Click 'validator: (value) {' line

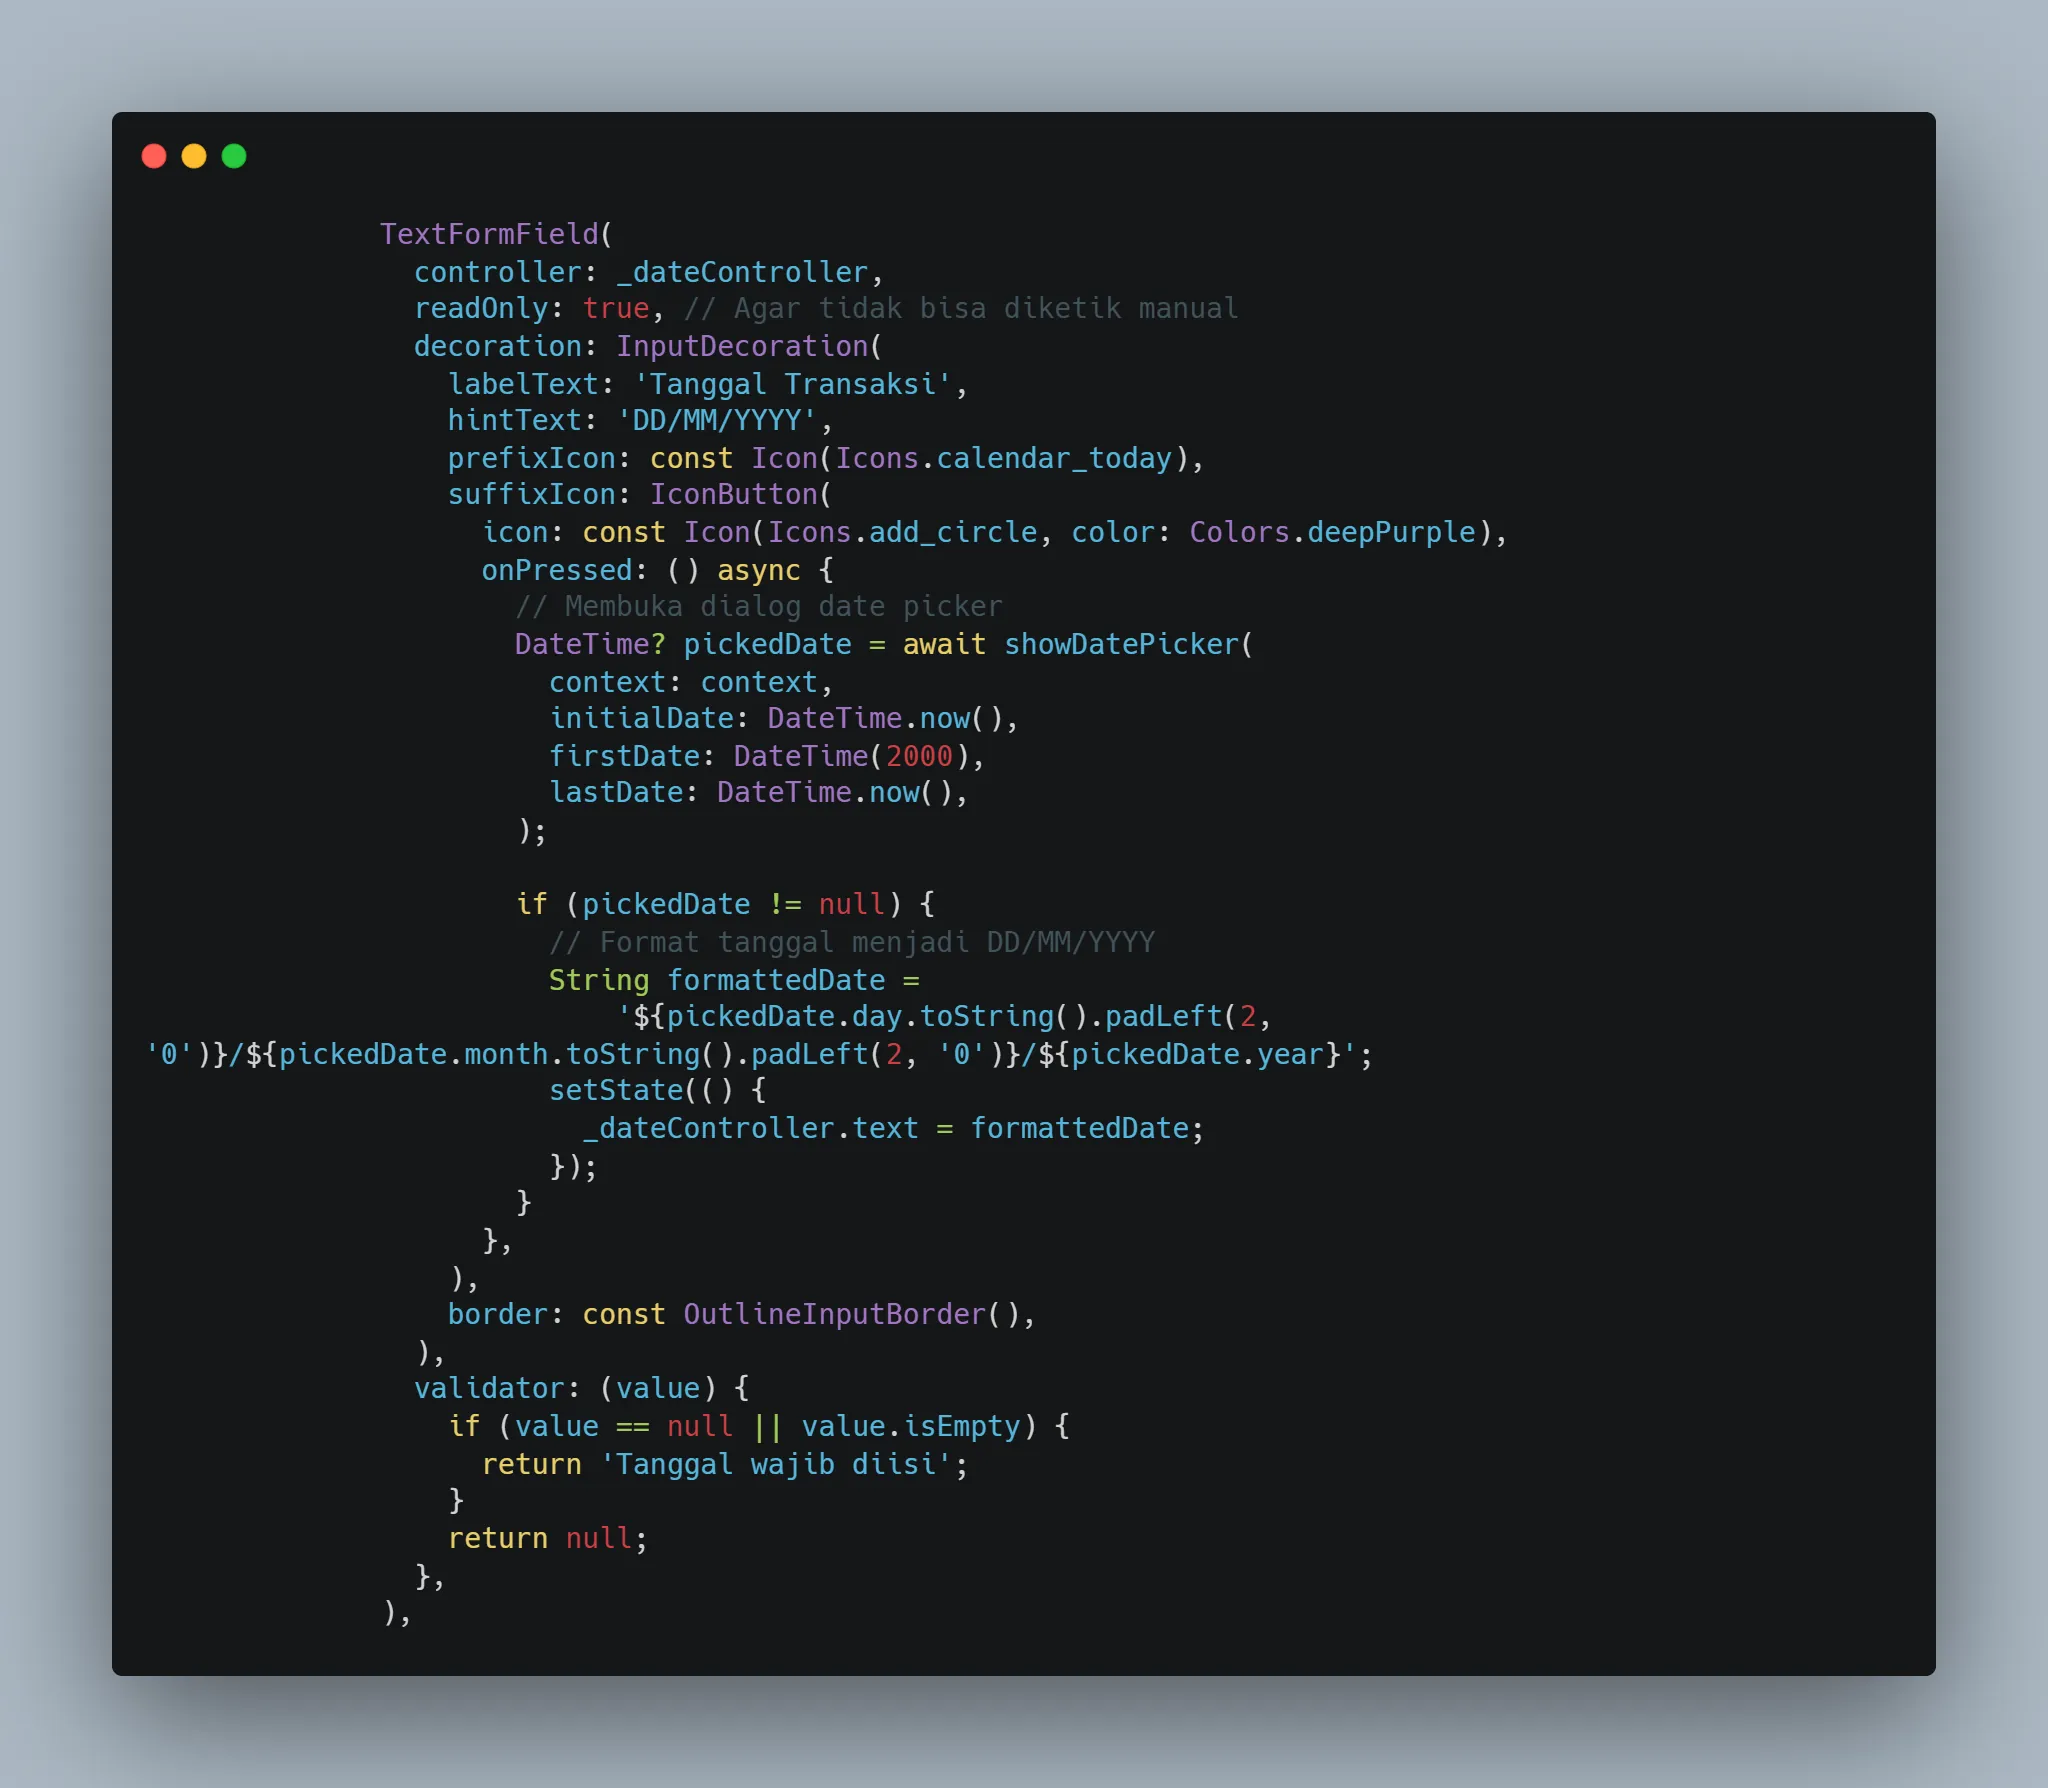(582, 1388)
